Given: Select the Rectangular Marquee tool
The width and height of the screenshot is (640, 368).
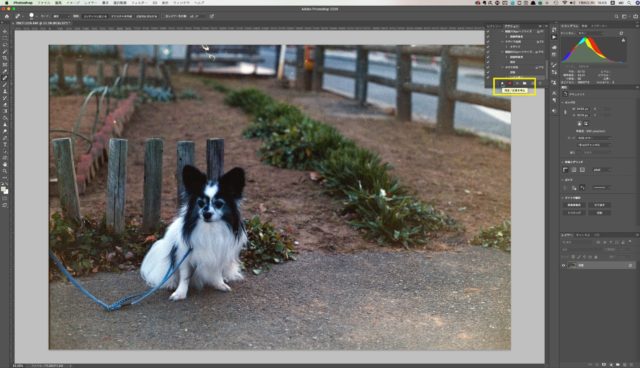Looking at the screenshot, I should 5,38.
